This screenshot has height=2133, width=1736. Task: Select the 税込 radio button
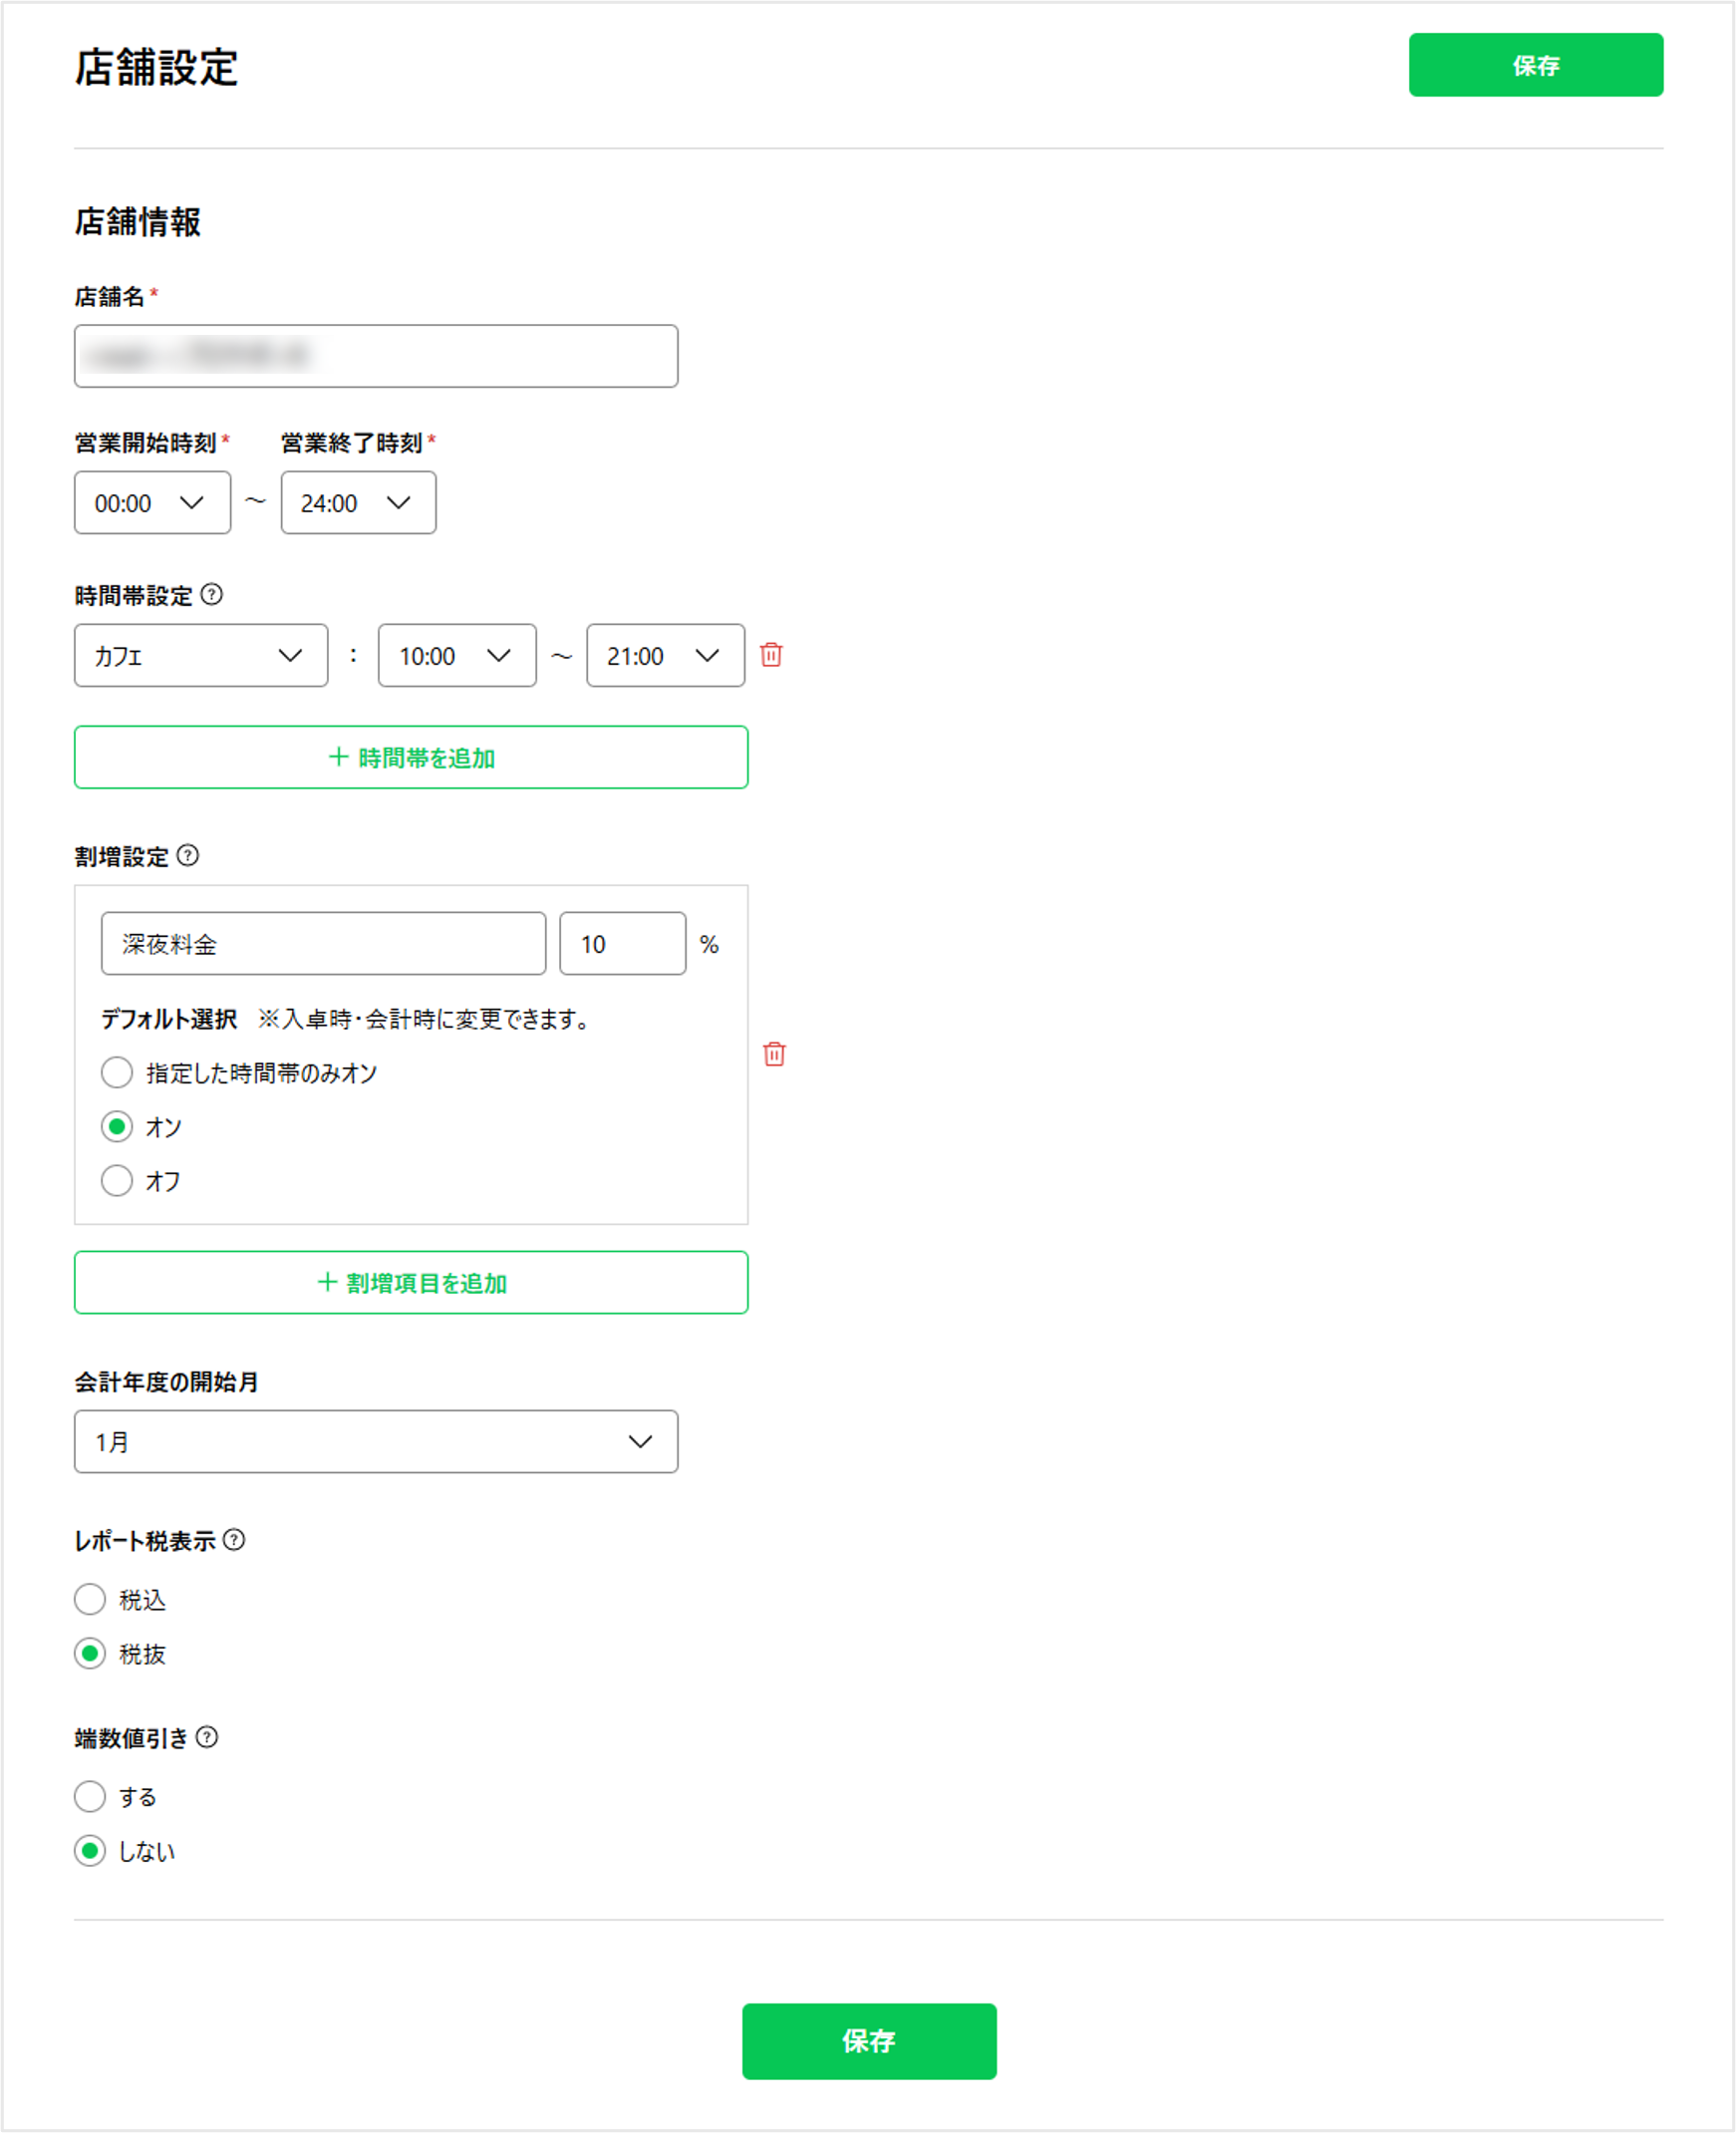(x=90, y=1599)
